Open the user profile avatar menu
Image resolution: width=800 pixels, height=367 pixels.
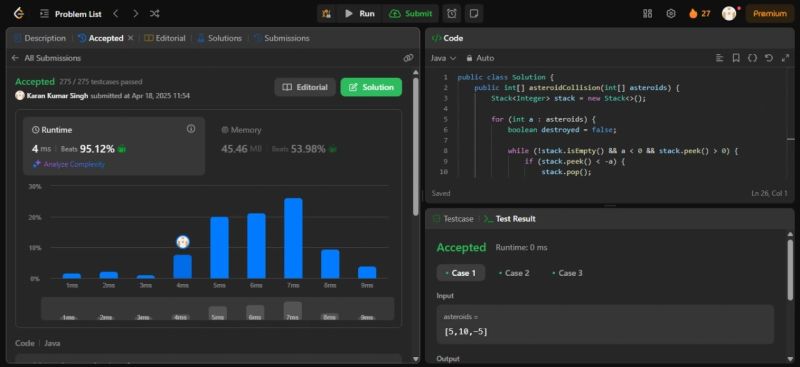coord(729,14)
